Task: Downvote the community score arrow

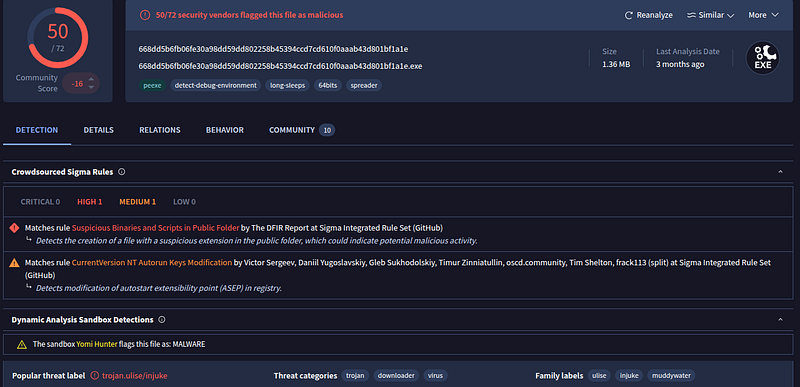Action: (x=91, y=87)
